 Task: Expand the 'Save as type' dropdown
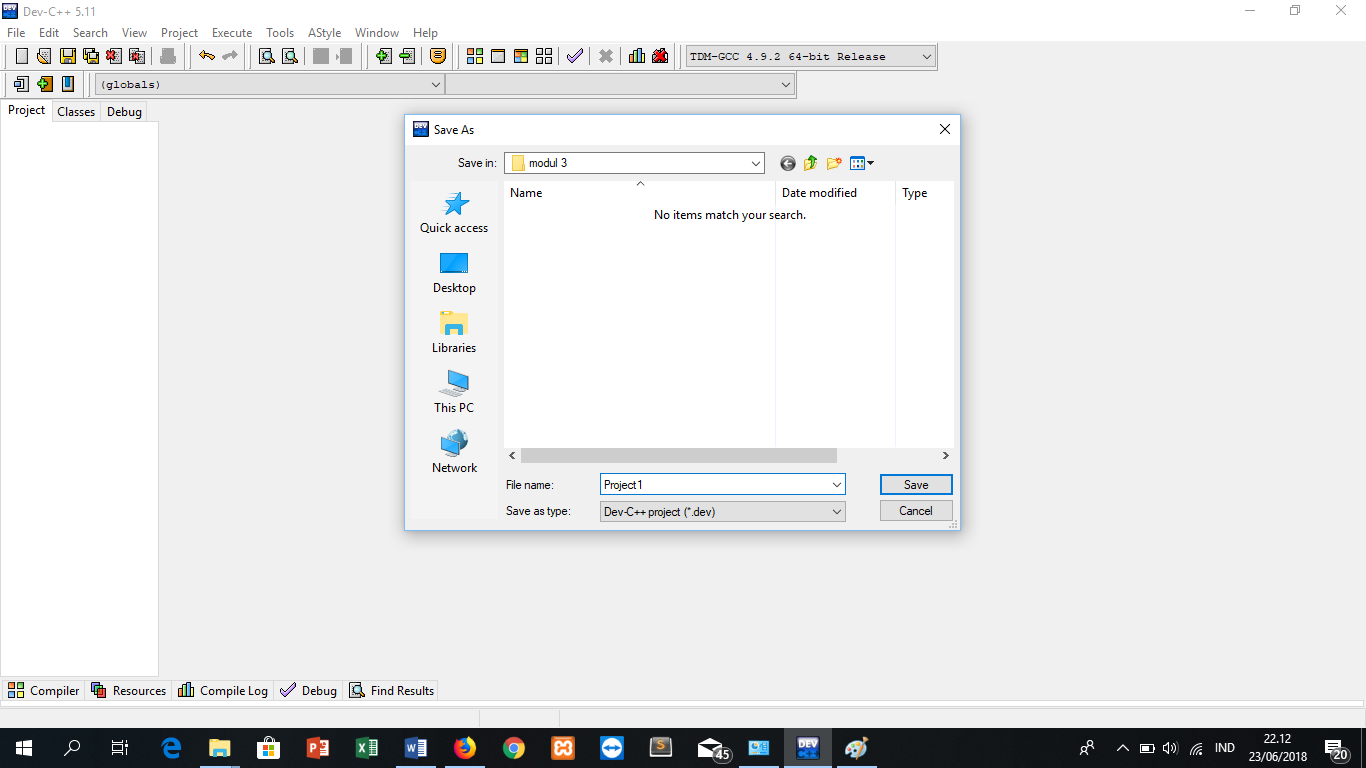click(x=837, y=511)
